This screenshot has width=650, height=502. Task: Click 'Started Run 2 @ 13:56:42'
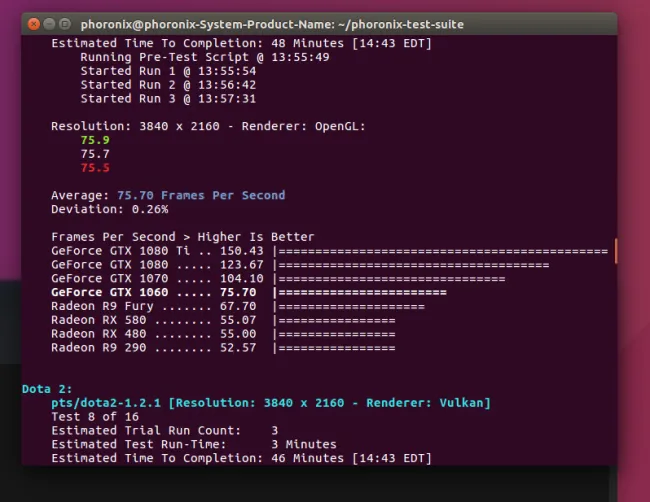click(168, 85)
